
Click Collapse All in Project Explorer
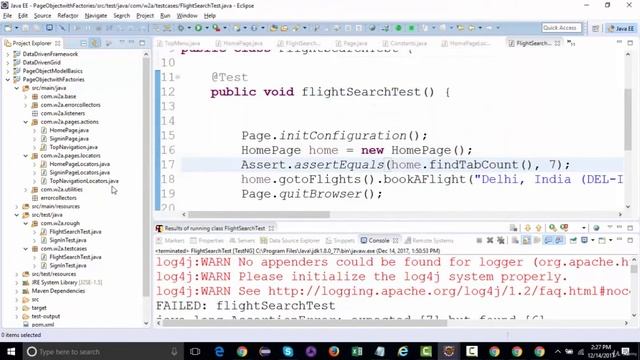click(84, 43)
